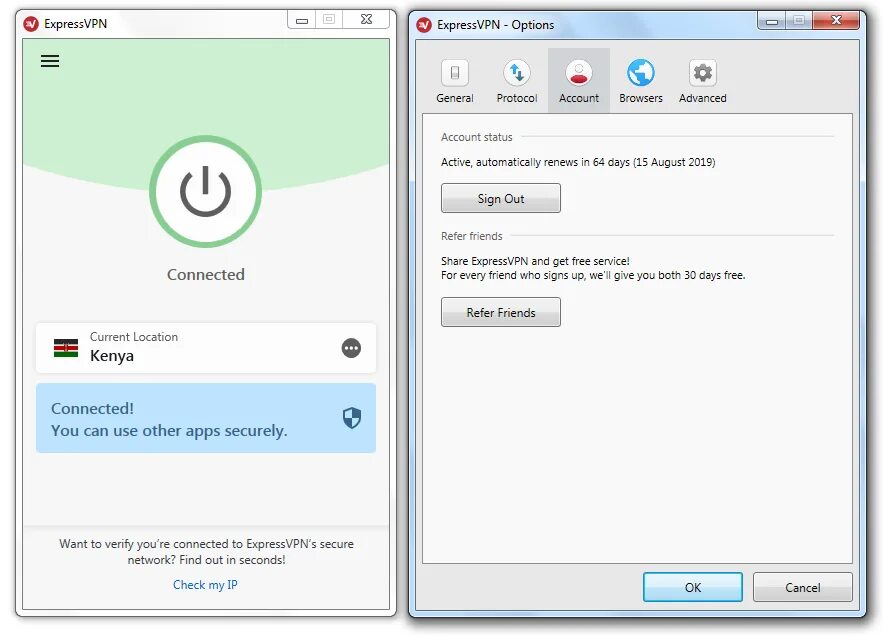Viewport: 883px width, 636px height.
Task: Click the 'Current Location' label
Action: tap(134, 337)
